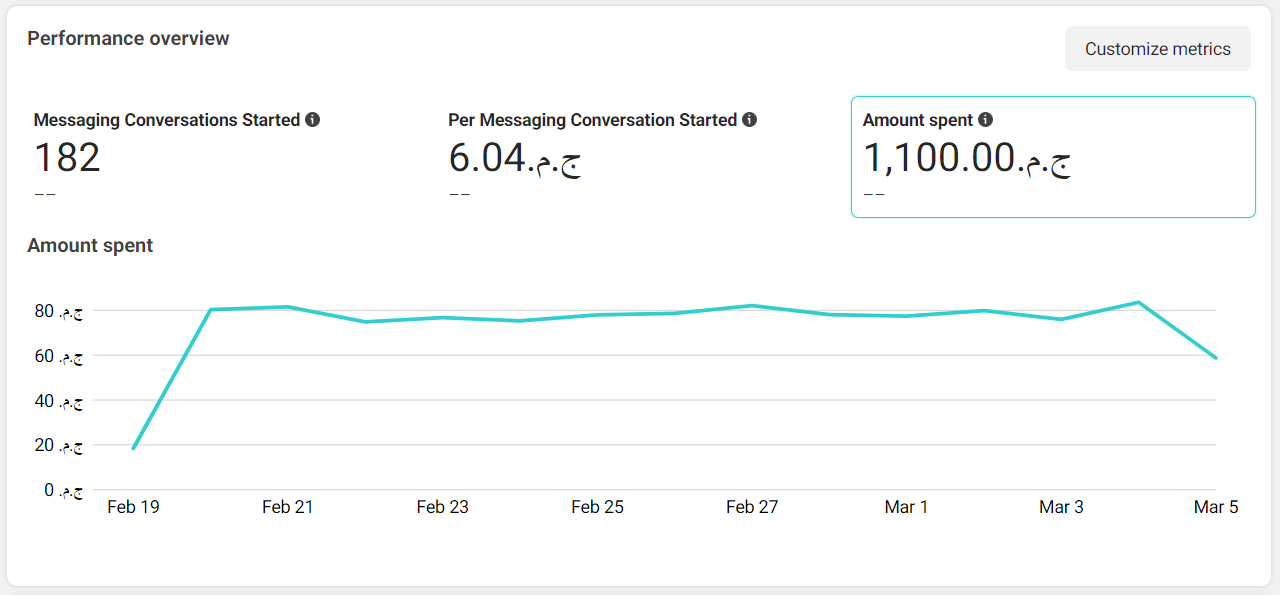Select the Amount spent metric card label
The width and height of the screenshot is (1280, 595).
point(918,120)
